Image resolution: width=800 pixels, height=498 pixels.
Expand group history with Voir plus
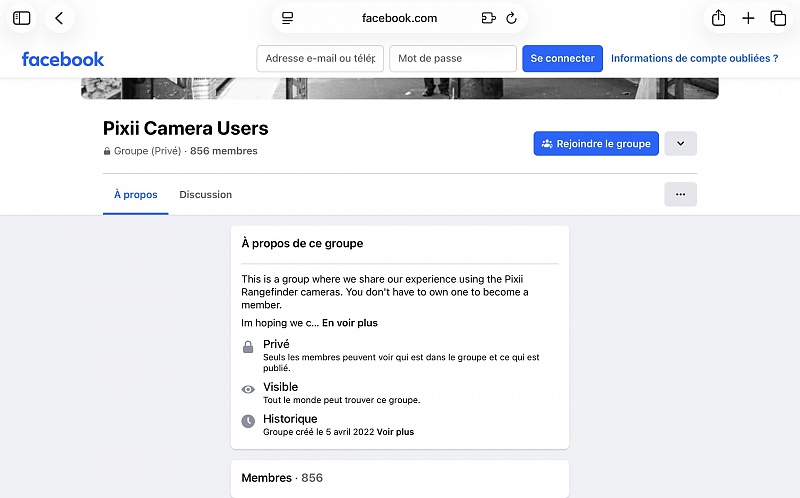396,432
